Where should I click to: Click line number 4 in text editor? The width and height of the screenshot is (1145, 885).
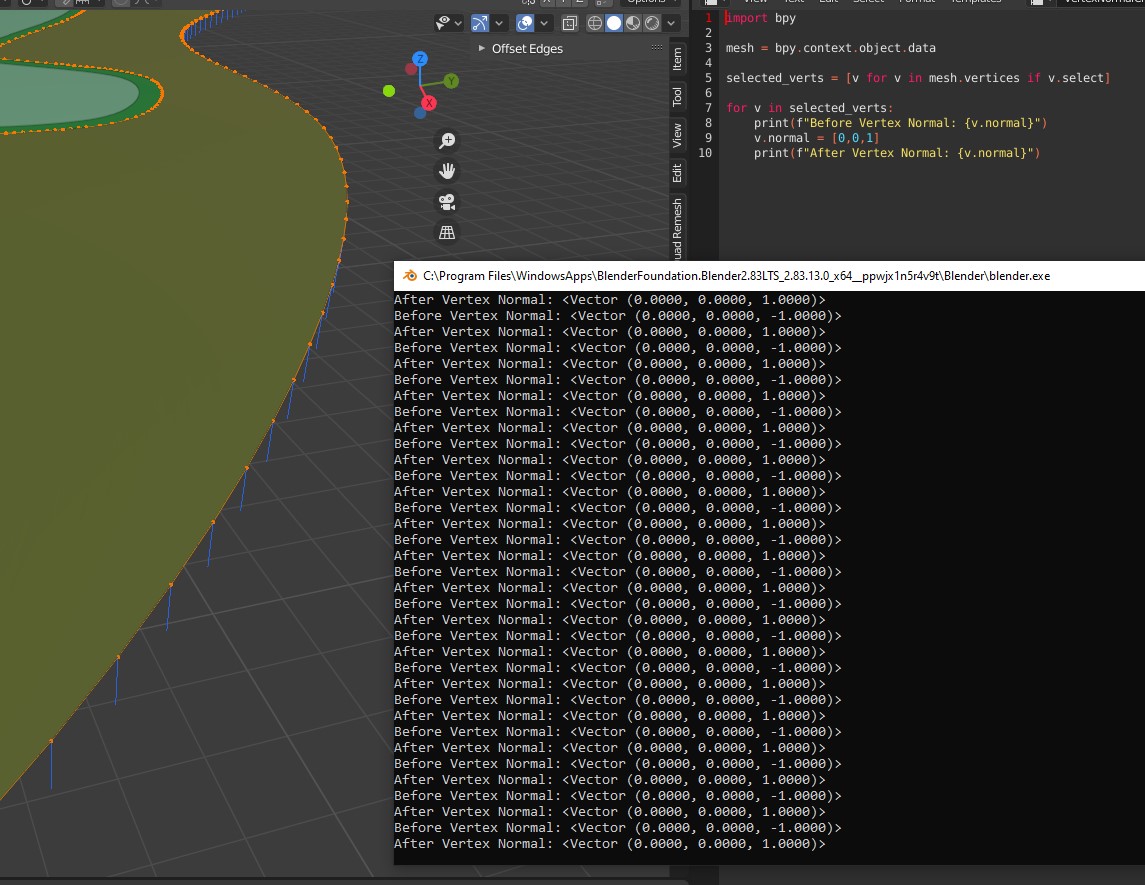tap(708, 63)
